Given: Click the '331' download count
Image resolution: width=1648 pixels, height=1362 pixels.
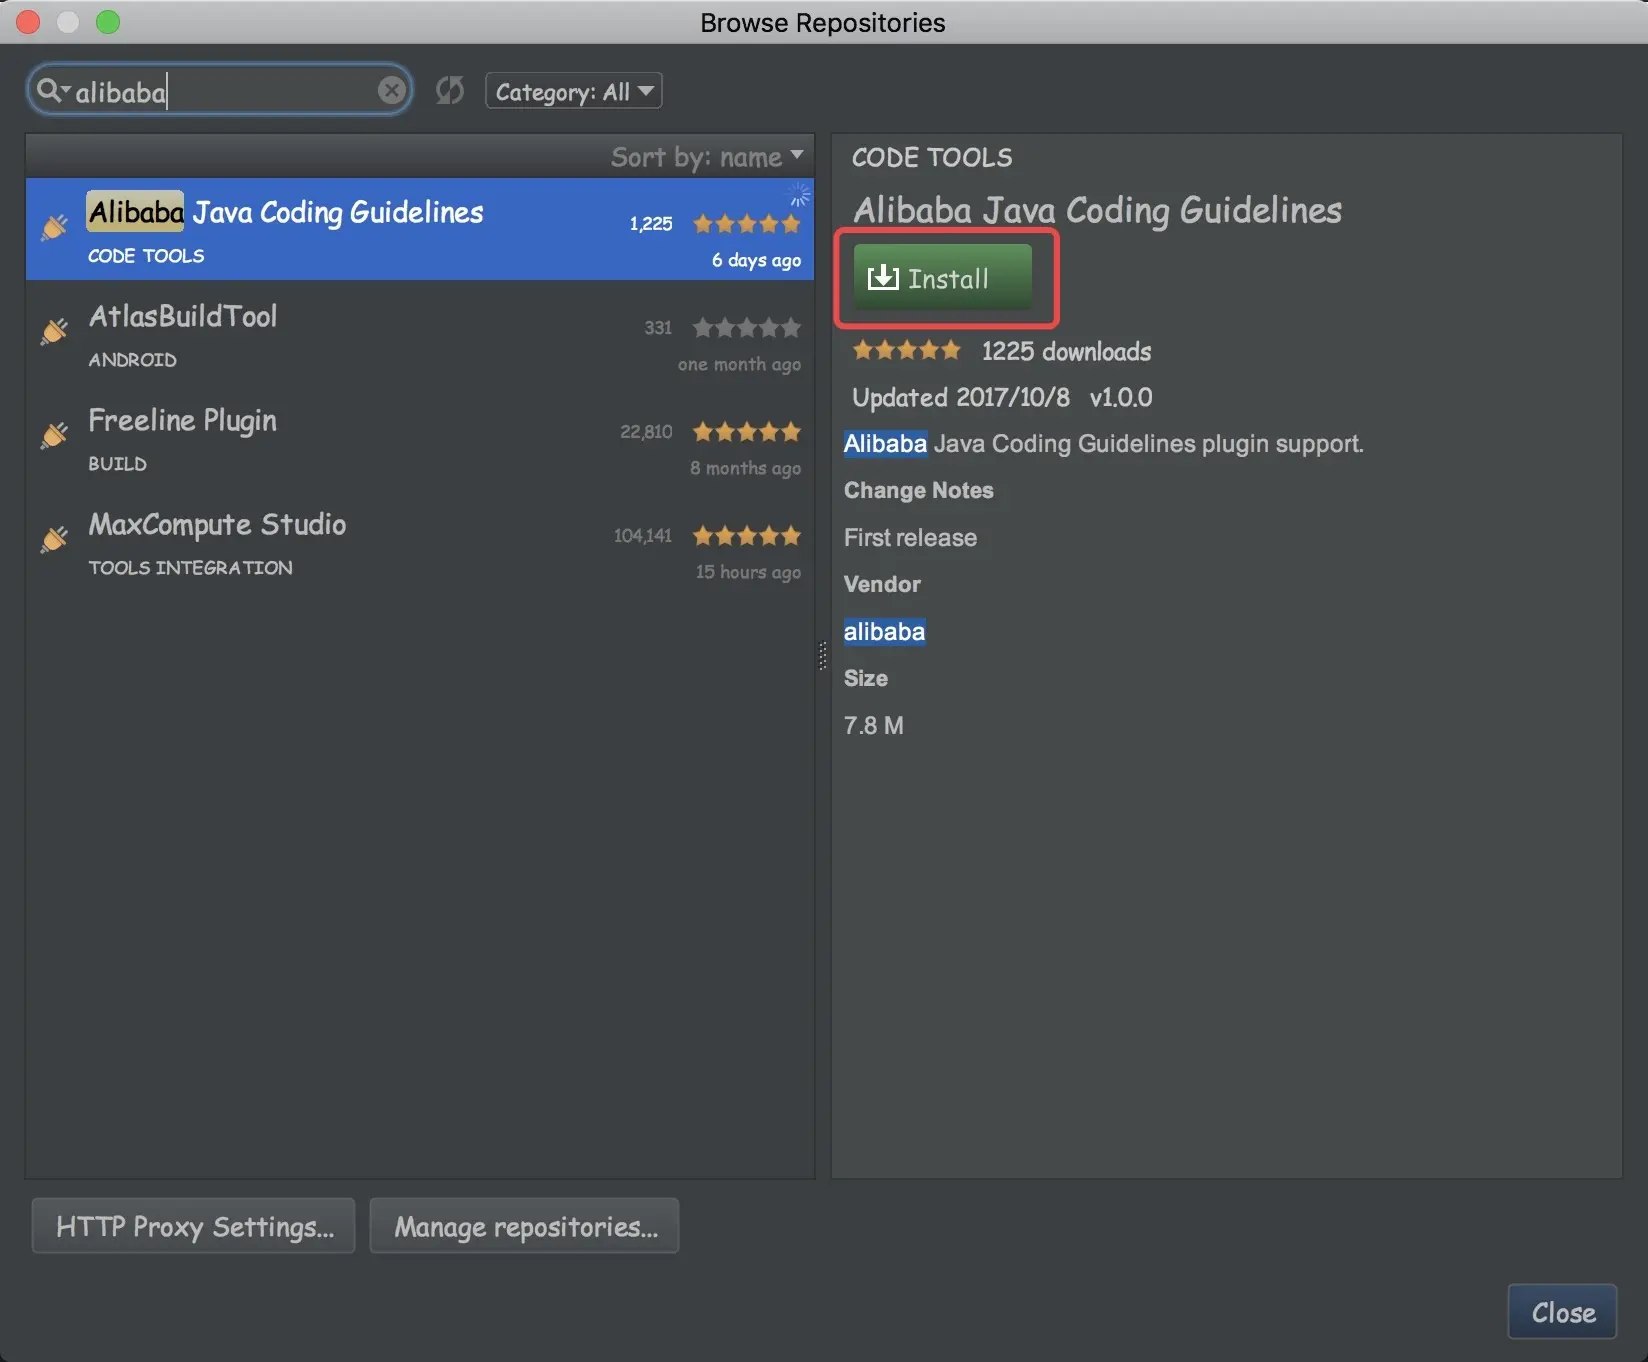Looking at the screenshot, I should (x=658, y=328).
